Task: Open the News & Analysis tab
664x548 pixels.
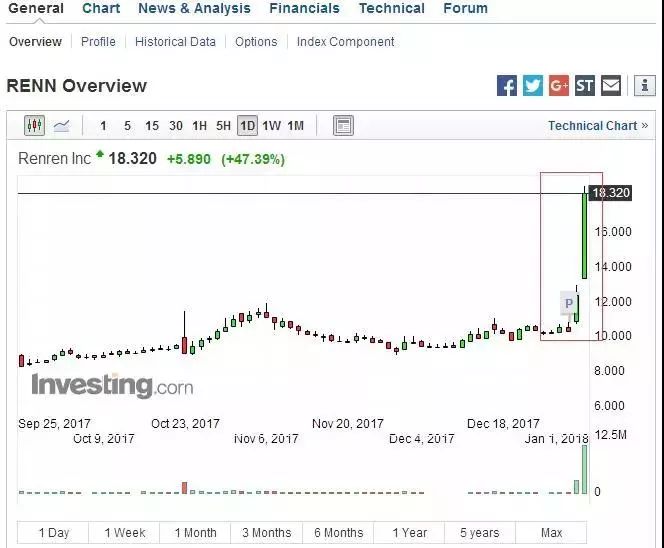Action: point(194,8)
